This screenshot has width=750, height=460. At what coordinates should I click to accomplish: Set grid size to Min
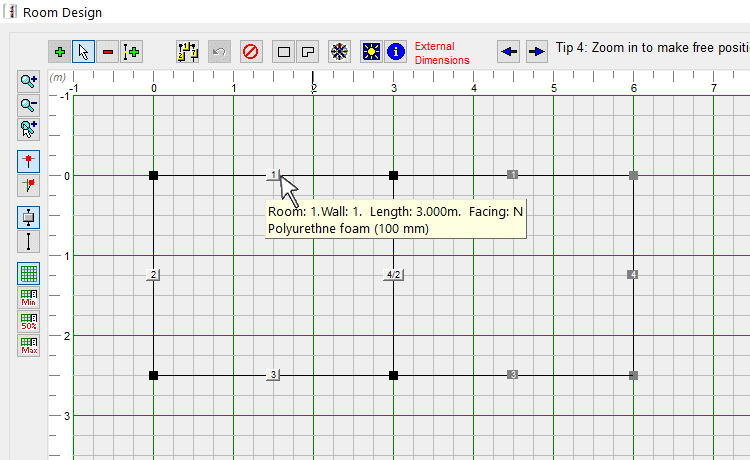pos(28,297)
